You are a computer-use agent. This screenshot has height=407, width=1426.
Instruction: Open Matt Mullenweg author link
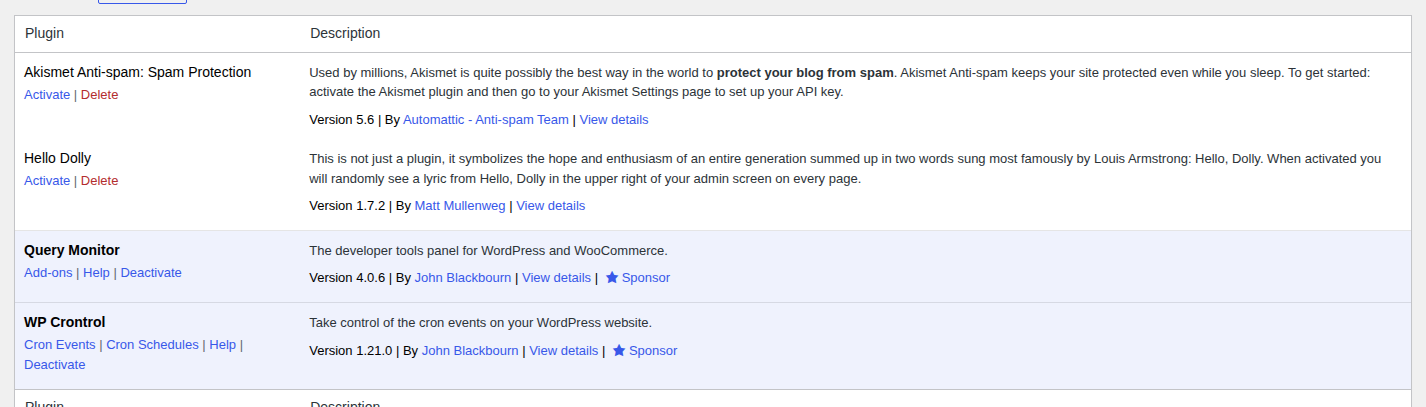click(460, 206)
